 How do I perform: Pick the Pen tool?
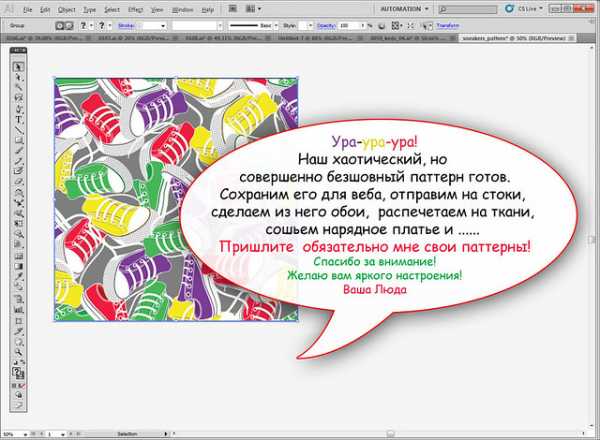tap(19, 106)
